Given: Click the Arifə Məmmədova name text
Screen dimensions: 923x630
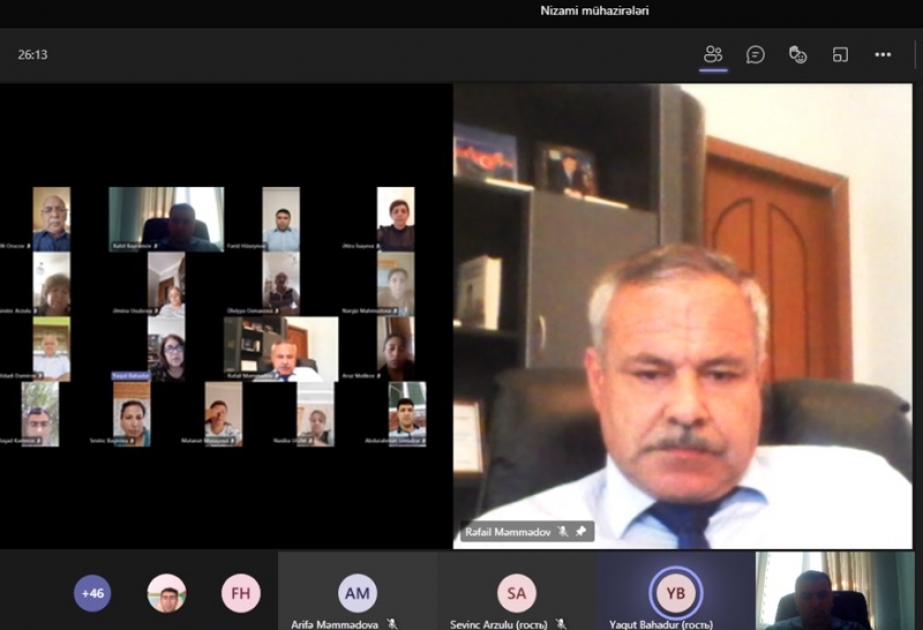Looking at the screenshot, I should (334, 624).
